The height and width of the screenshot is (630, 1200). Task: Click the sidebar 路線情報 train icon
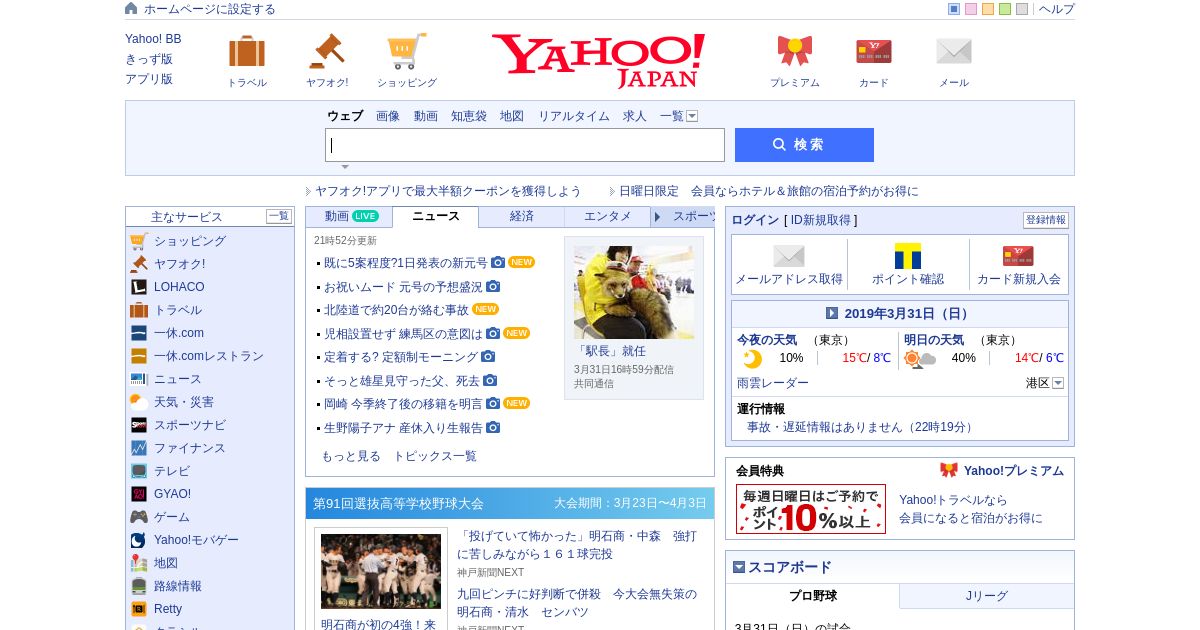[x=139, y=586]
